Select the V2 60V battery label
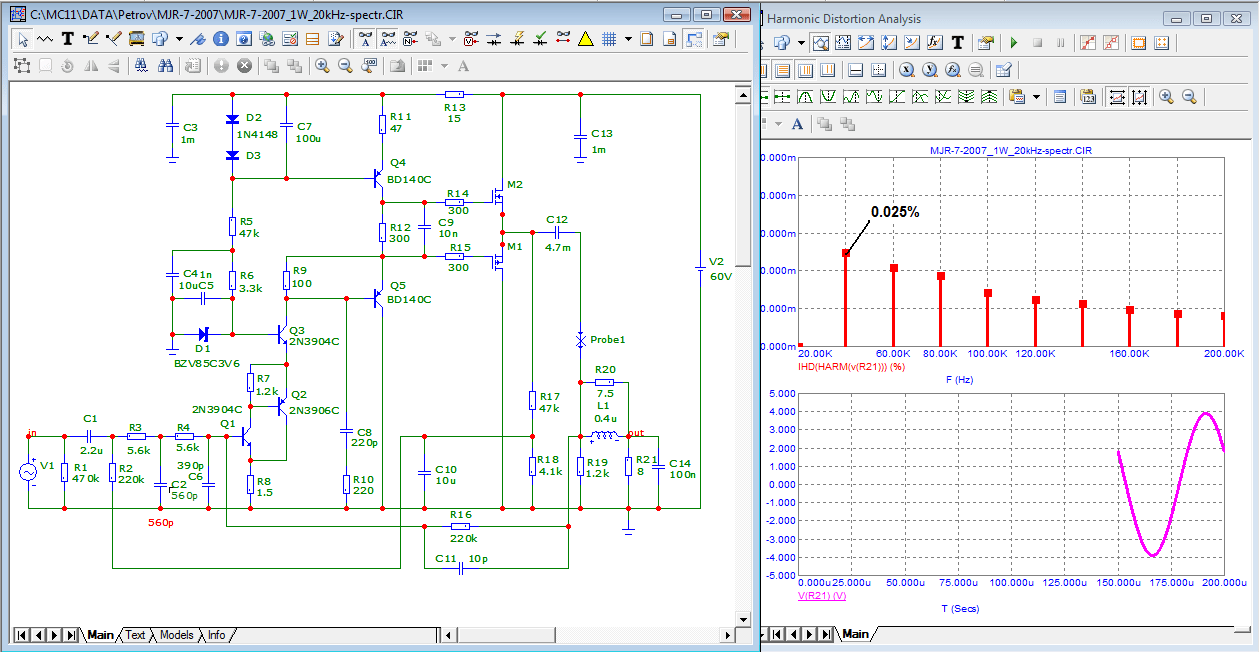 click(x=720, y=268)
